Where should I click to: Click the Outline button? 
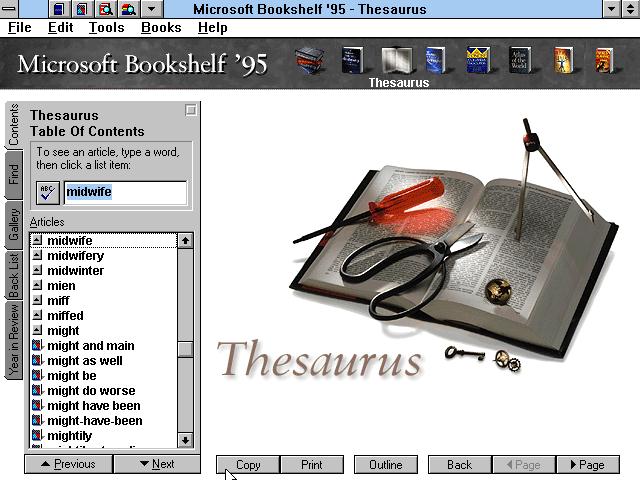tap(386, 465)
